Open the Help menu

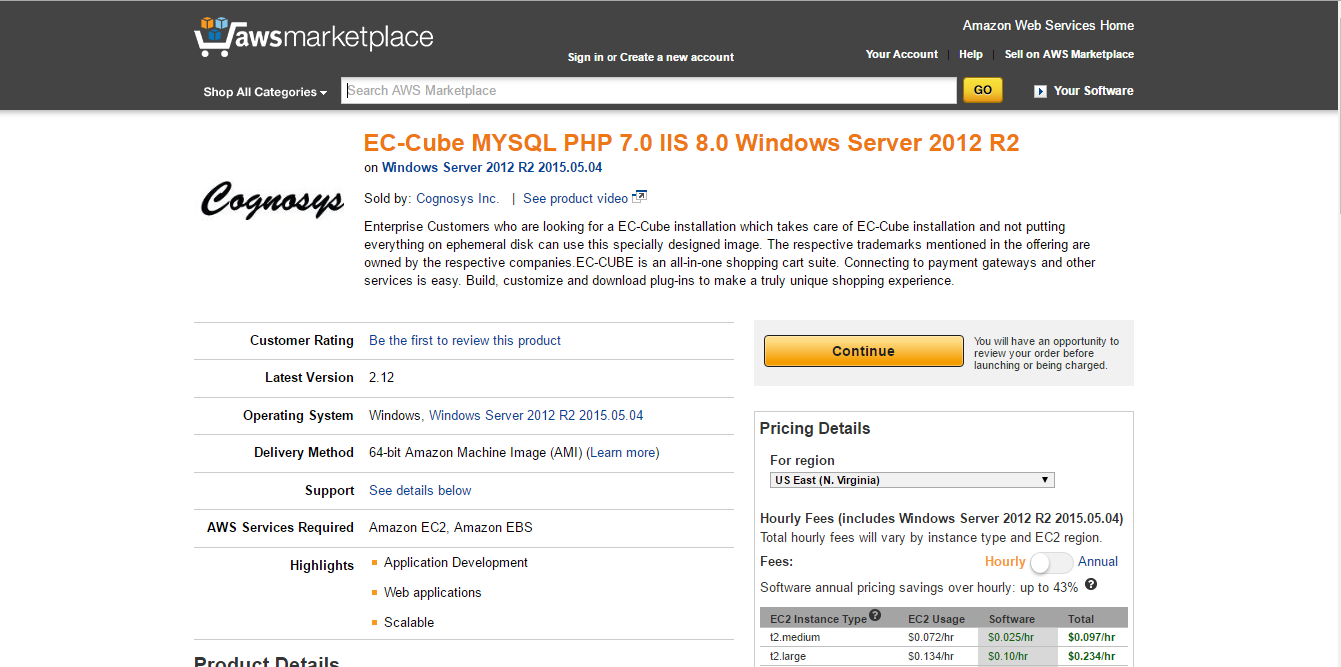click(x=970, y=53)
